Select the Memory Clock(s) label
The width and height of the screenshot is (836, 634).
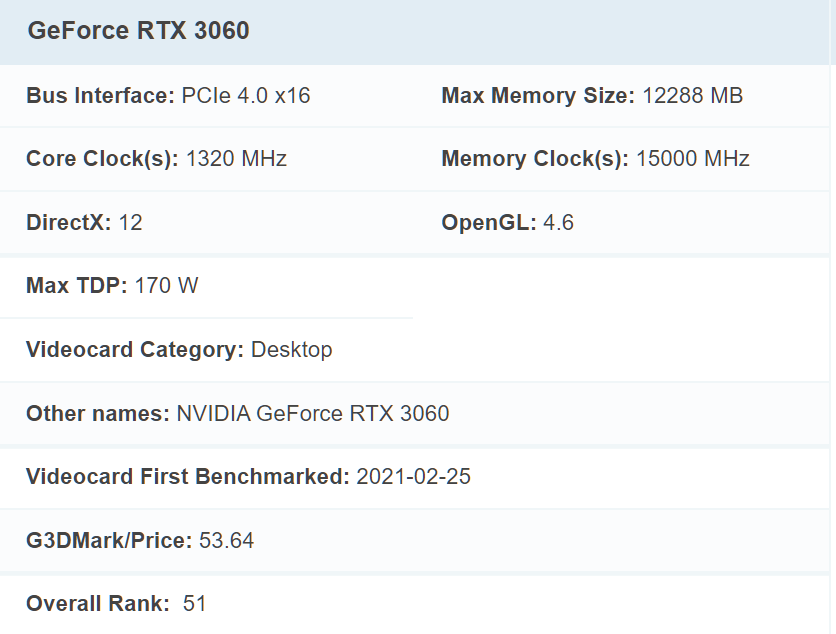[535, 159]
